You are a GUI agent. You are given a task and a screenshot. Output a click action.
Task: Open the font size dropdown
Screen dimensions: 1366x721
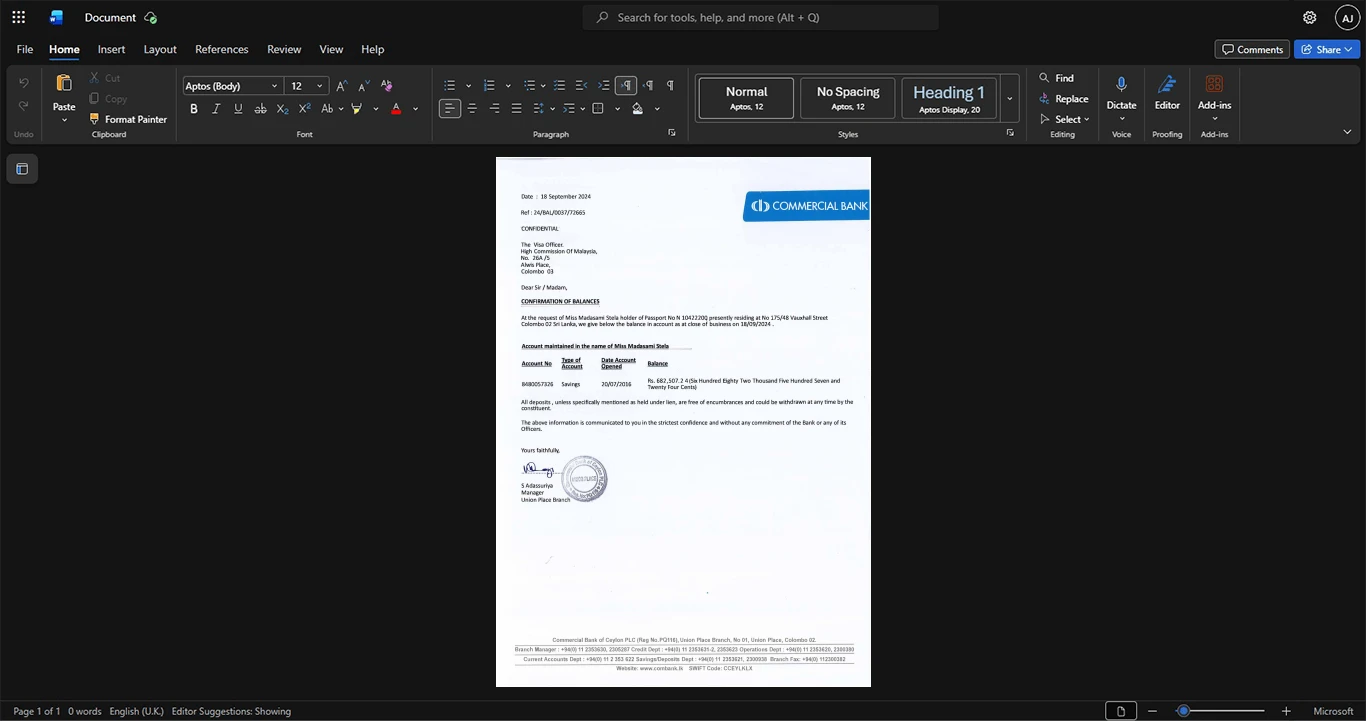[x=319, y=86]
